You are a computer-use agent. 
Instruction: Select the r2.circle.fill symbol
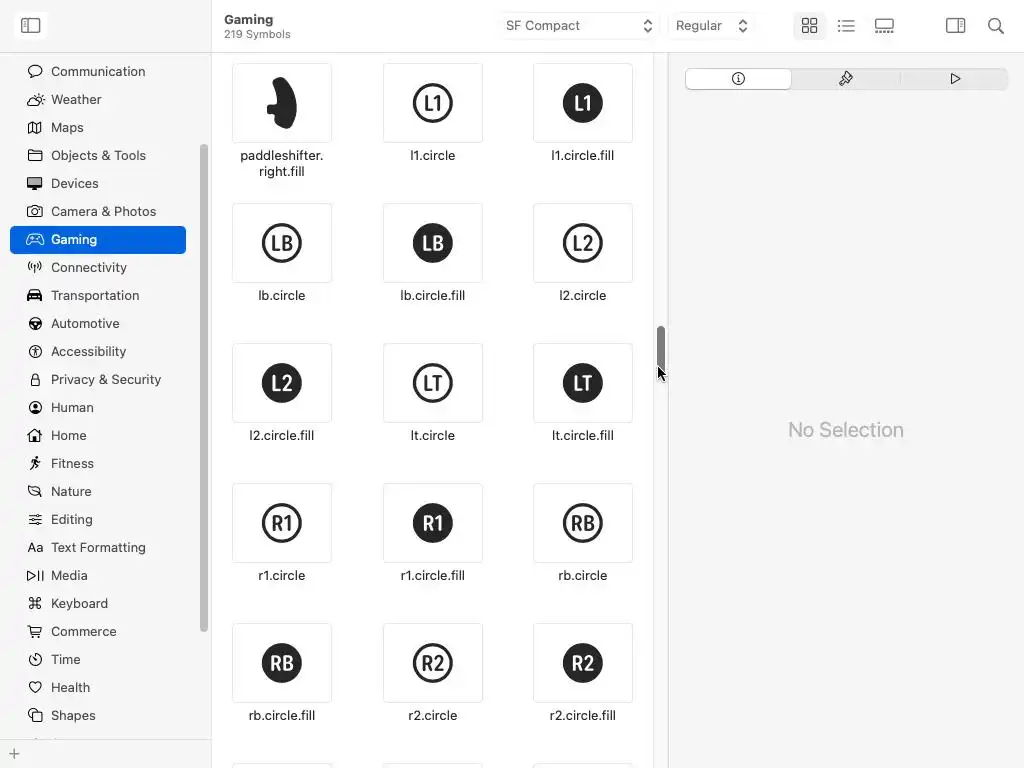tap(583, 663)
